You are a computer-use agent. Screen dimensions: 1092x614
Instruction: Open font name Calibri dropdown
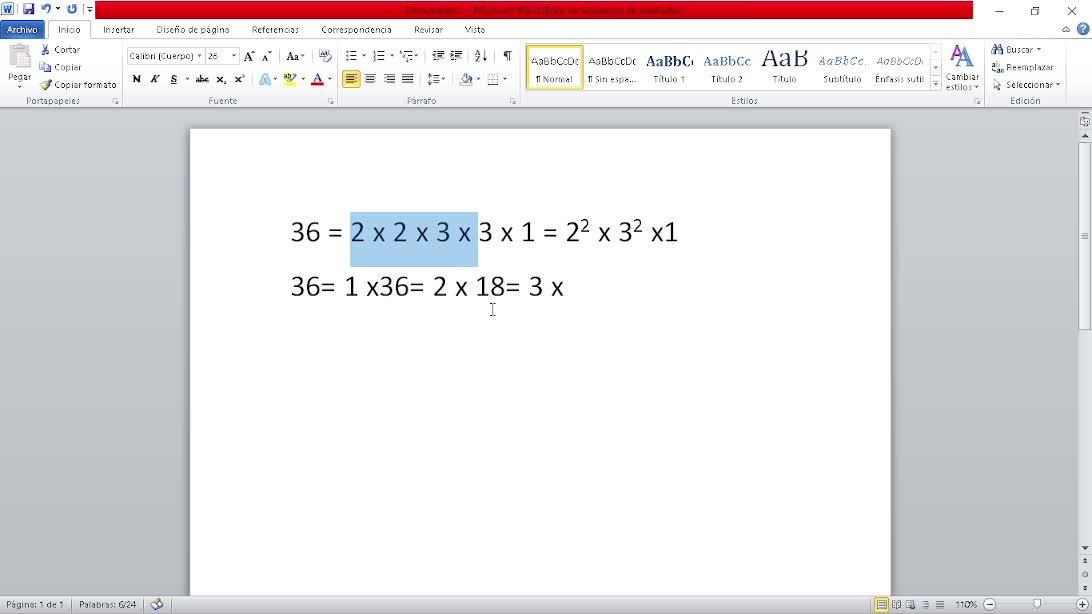199,56
